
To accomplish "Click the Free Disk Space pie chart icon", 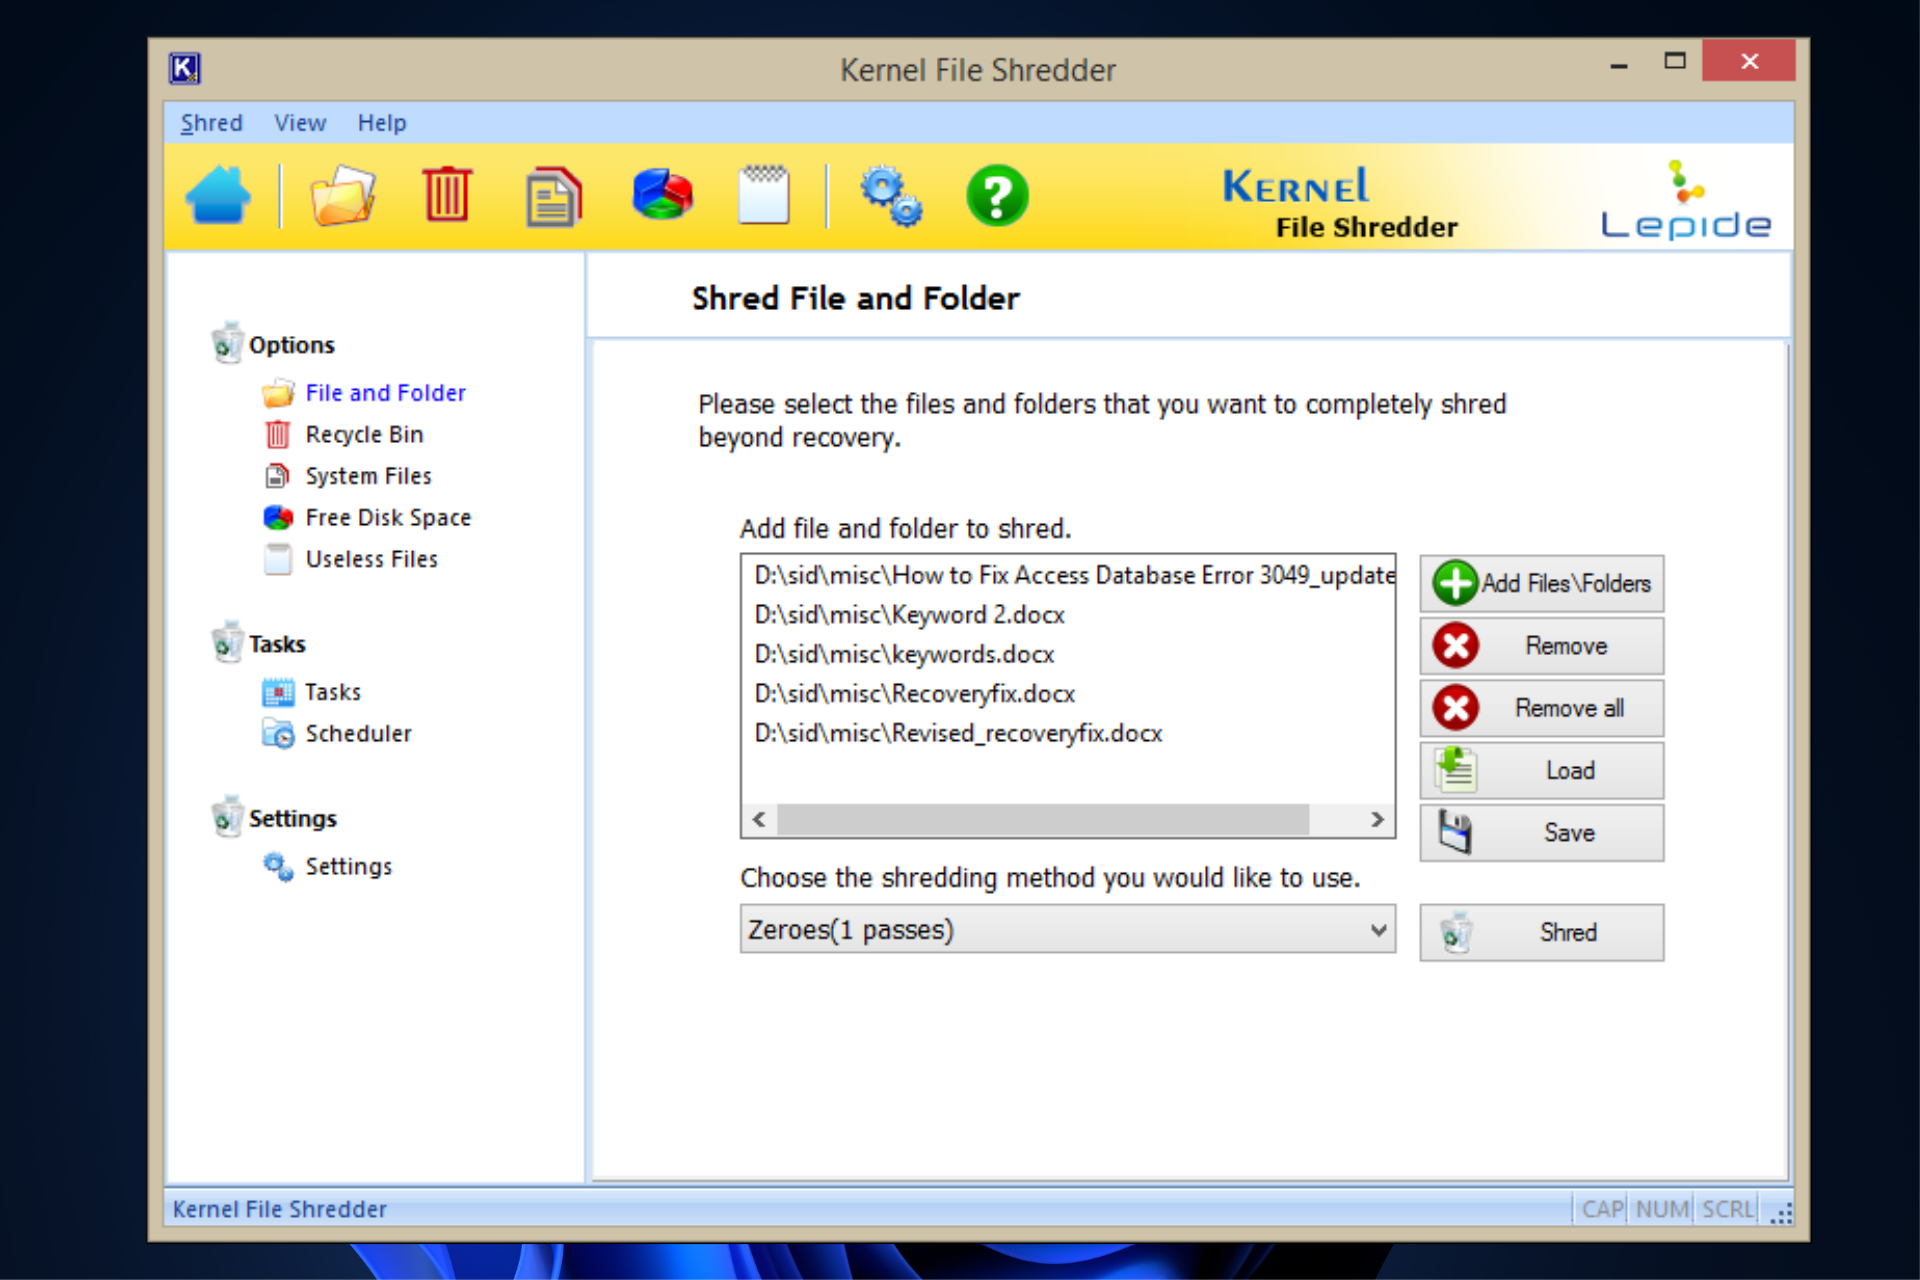I will 662,194.
